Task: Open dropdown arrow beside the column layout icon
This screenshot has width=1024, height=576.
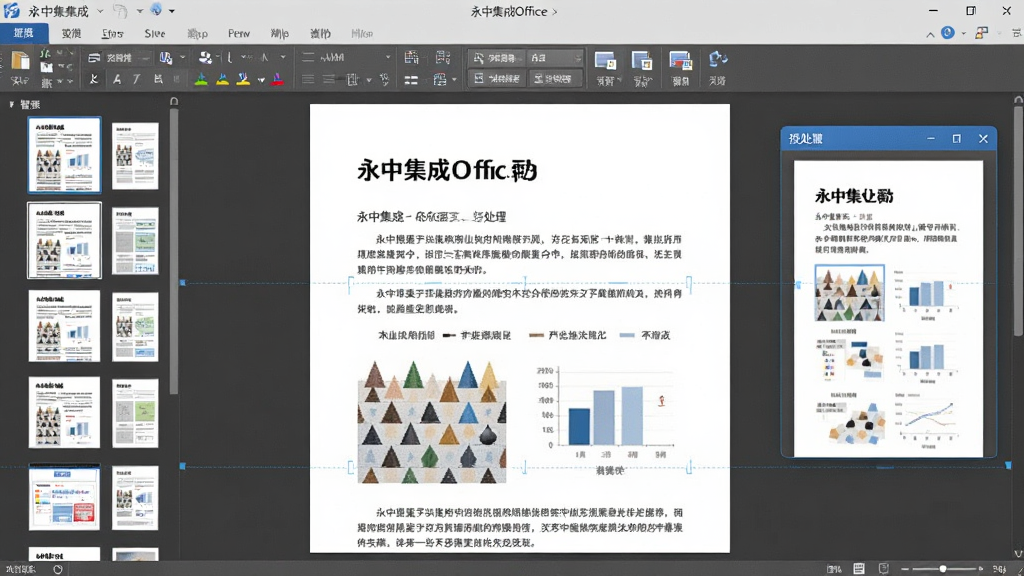Action: pyautogui.click(x=368, y=80)
